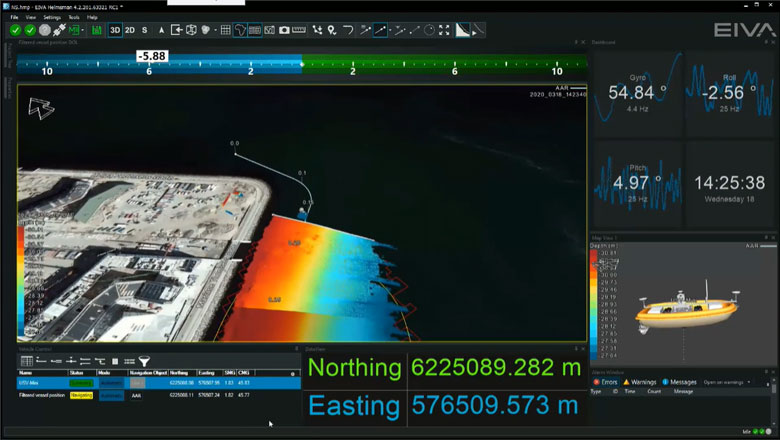Switch to 2D view mode
Screen dimensions: 780x440
tap(130, 30)
